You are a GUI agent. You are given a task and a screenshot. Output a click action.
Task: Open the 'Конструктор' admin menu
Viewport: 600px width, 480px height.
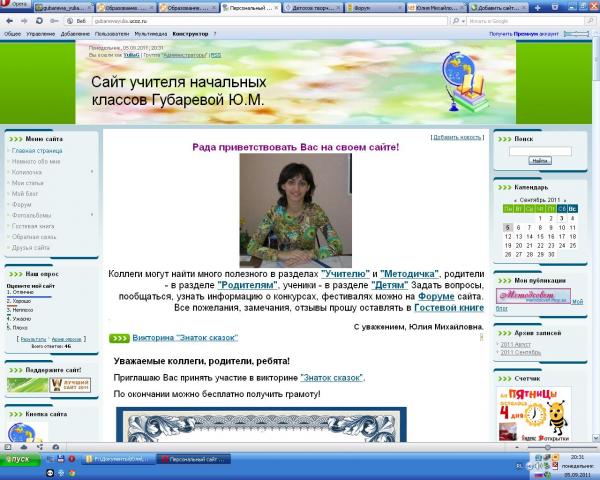(x=190, y=34)
